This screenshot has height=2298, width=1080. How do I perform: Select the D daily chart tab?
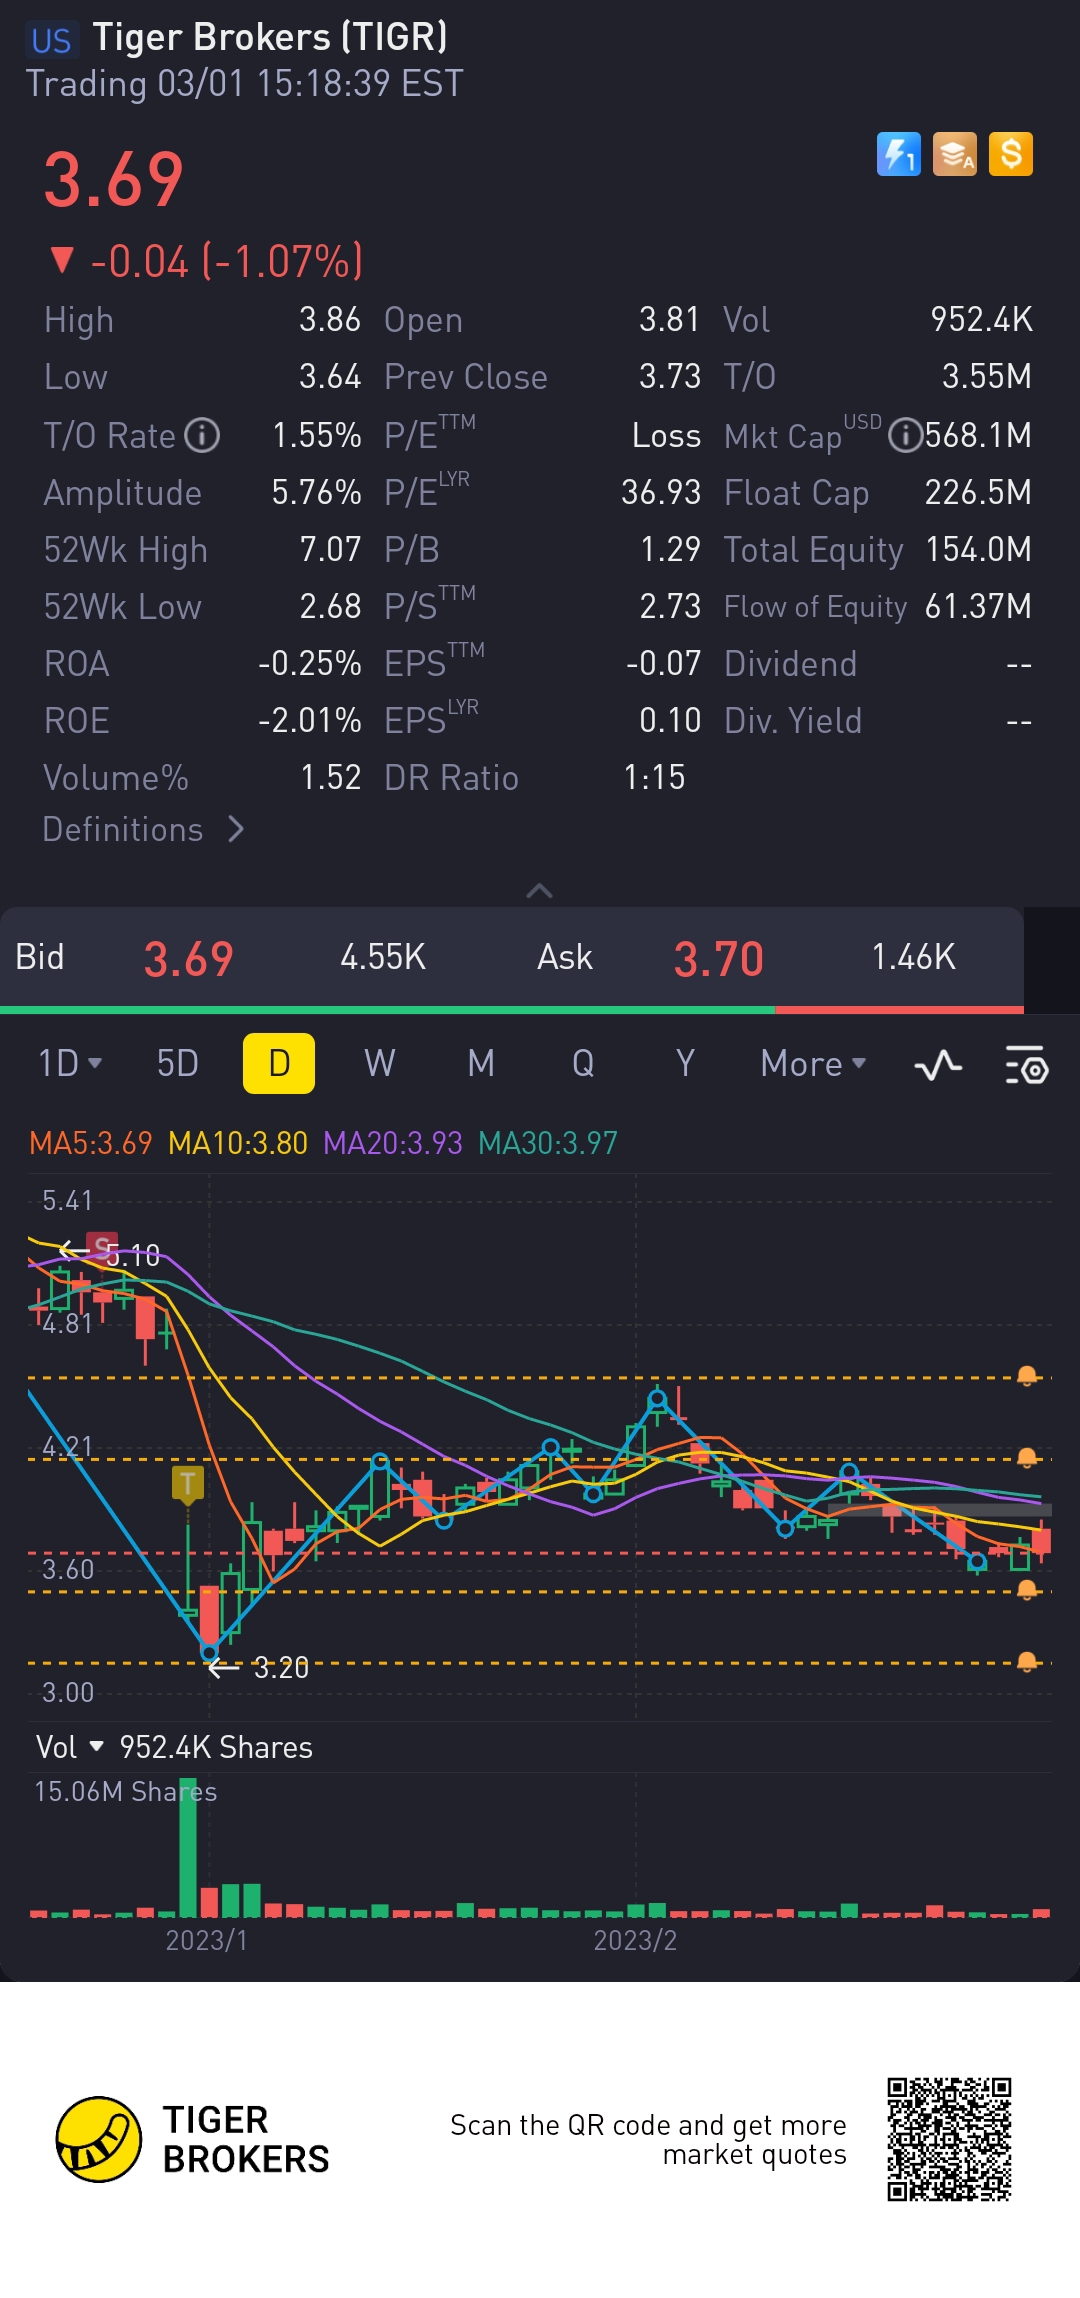pyautogui.click(x=279, y=1063)
